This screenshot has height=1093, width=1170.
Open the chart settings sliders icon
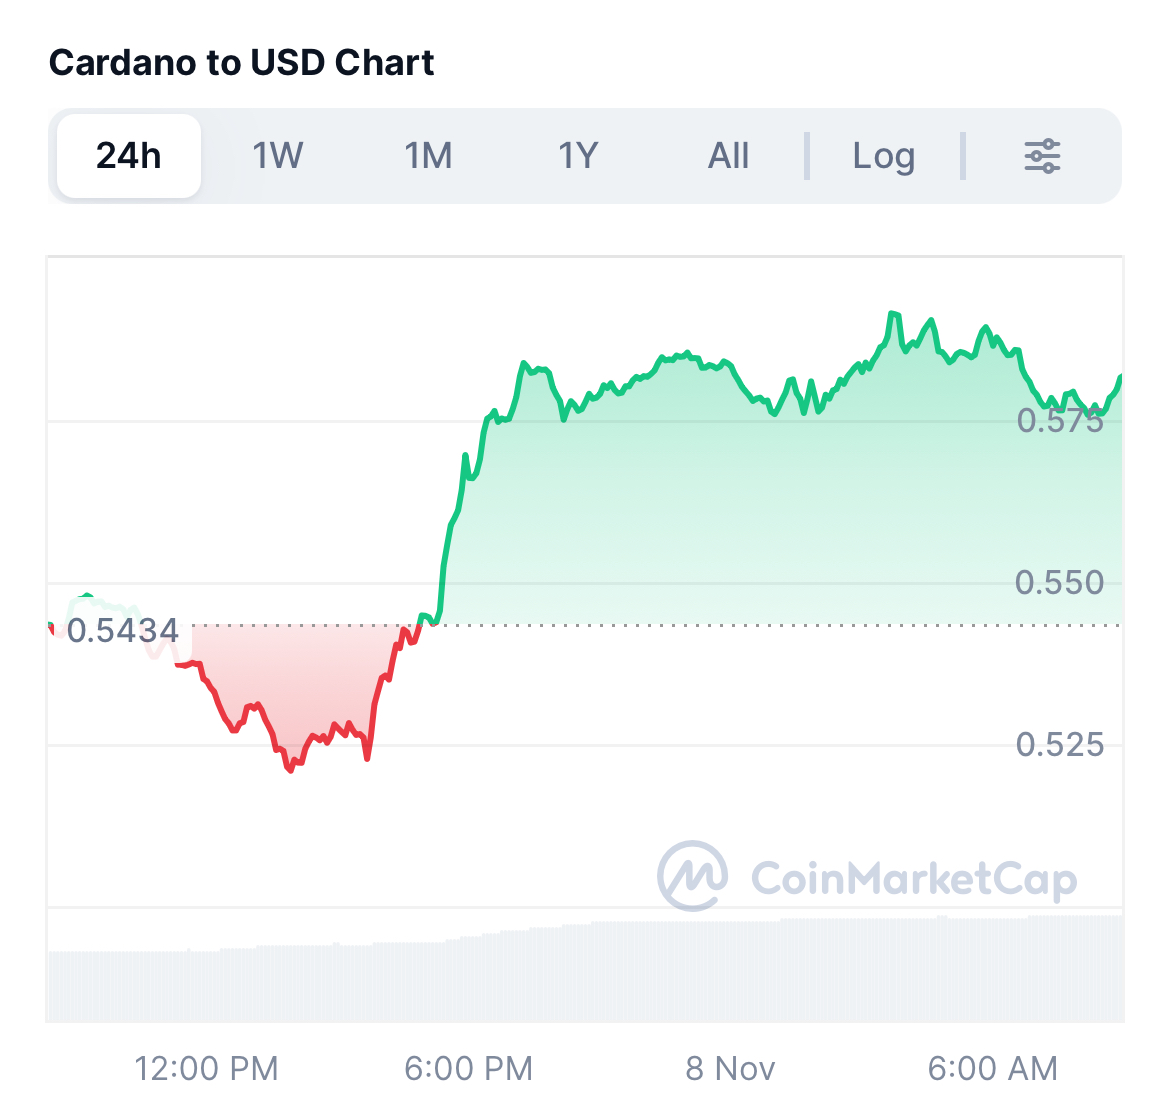pyautogui.click(x=1042, y=156)
